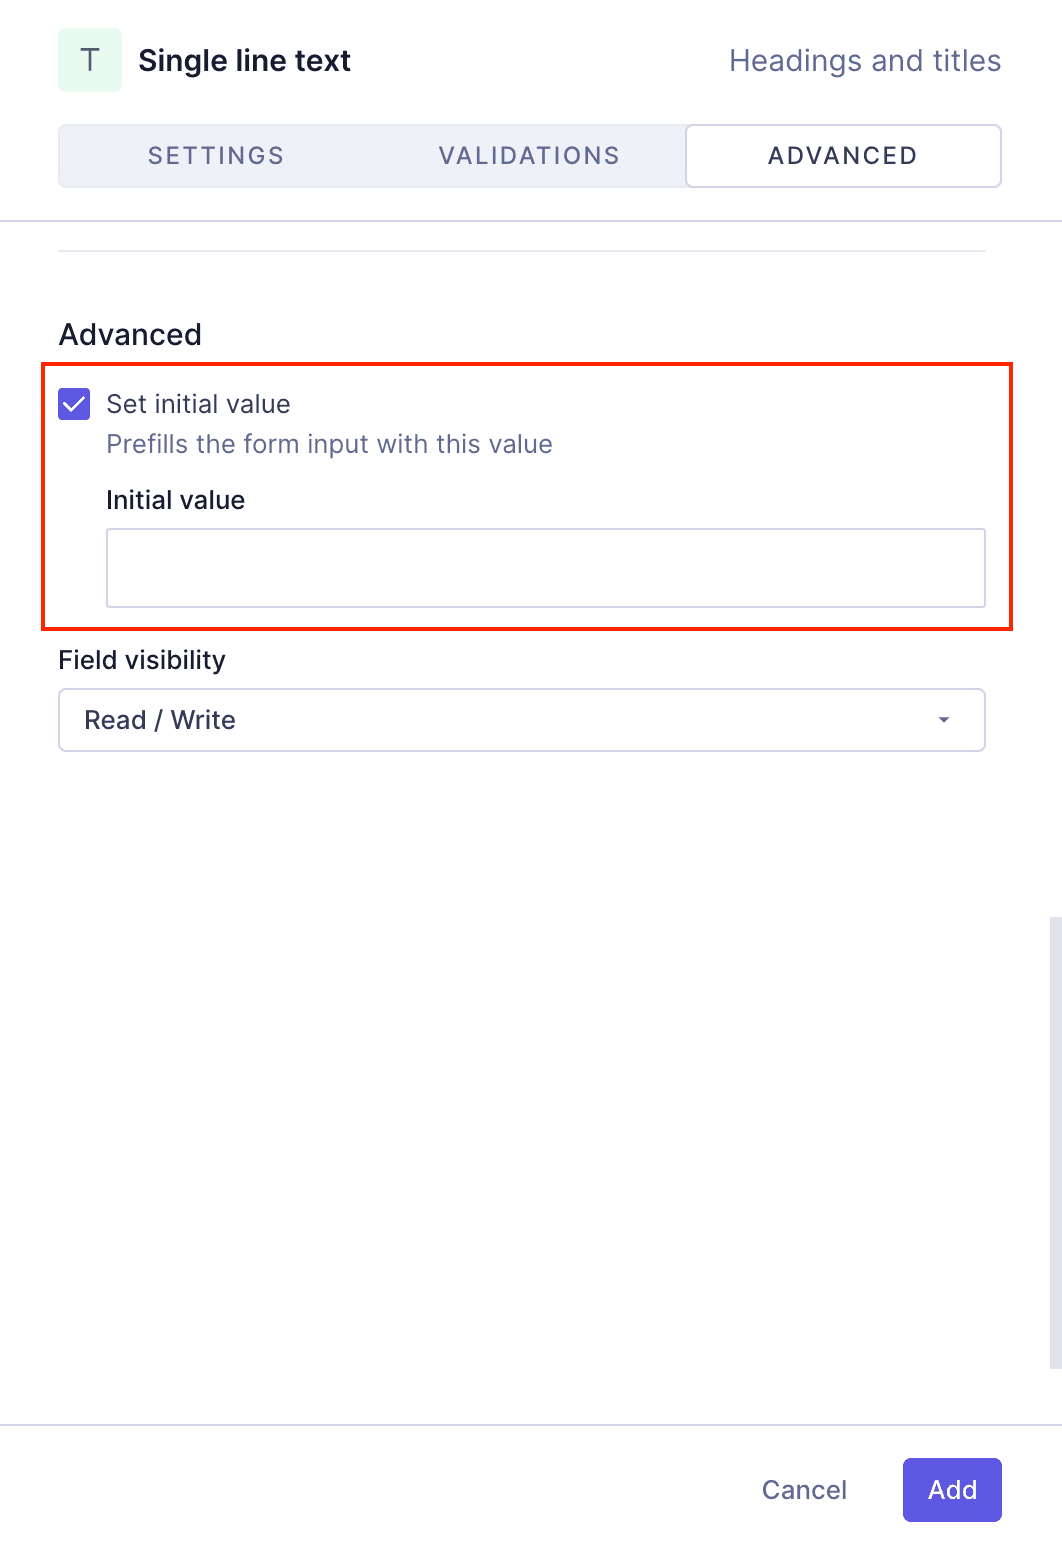
Task: Cancel adding this field
Action: click(803, 1490)
